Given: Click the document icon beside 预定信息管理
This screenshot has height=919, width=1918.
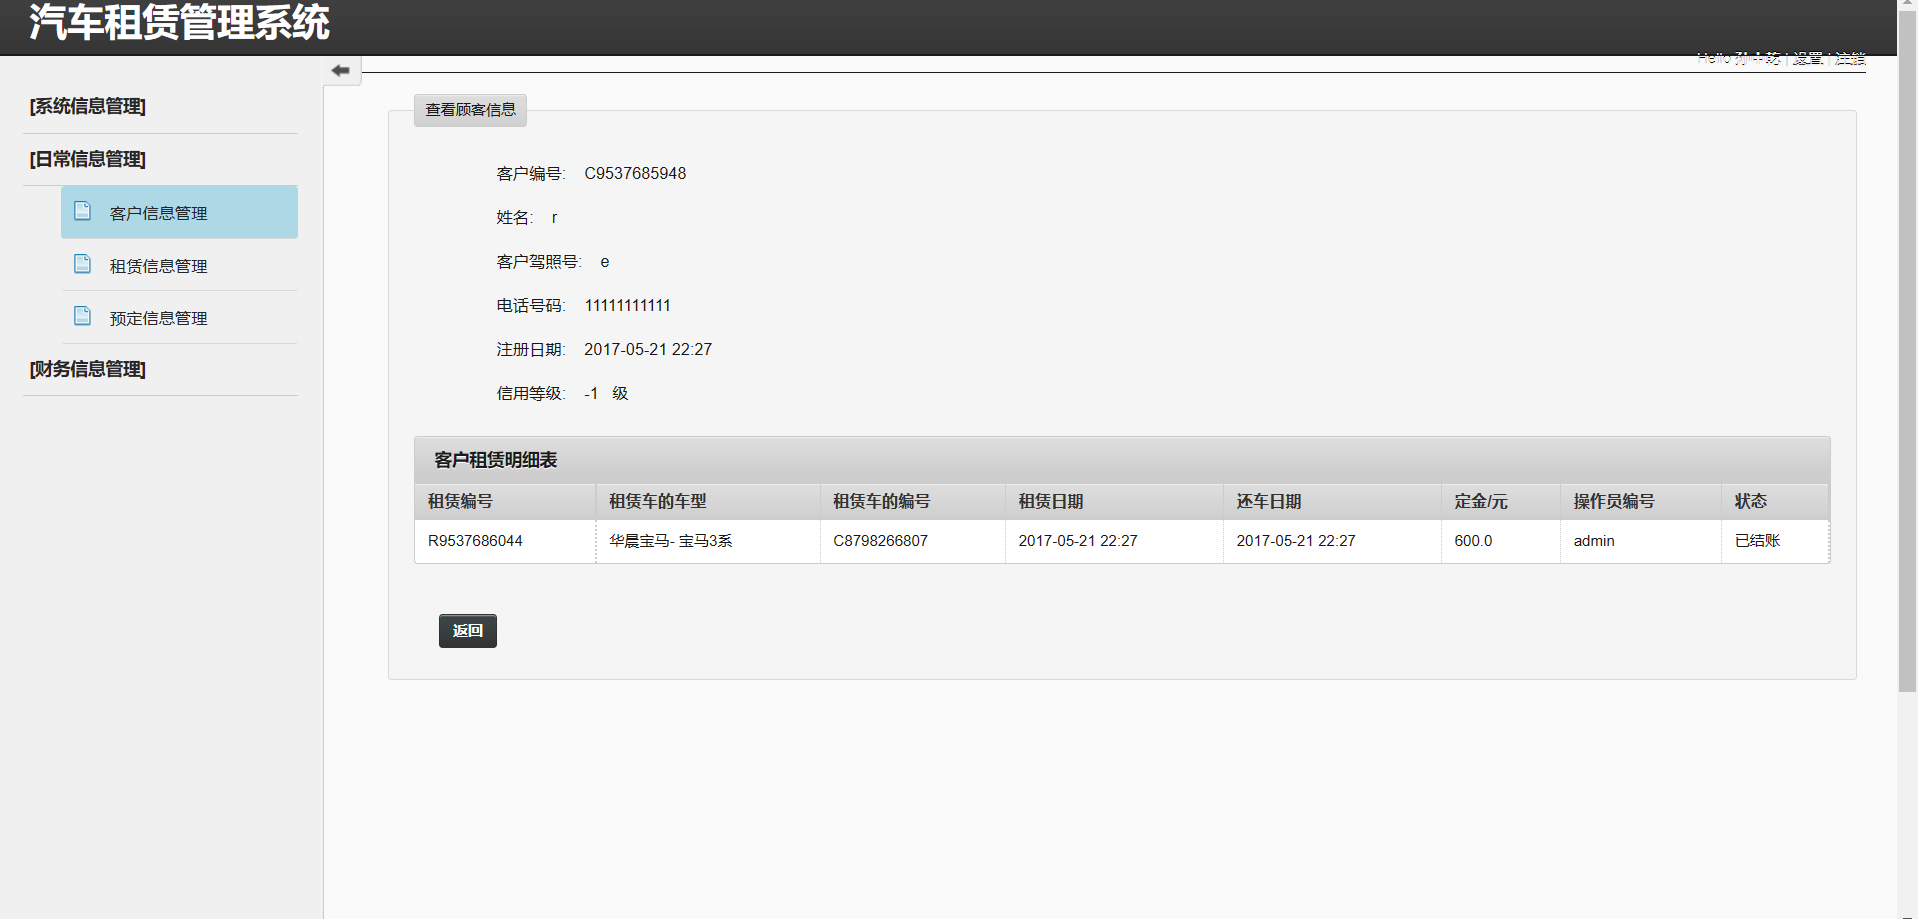Looking at the screenshot, I should [x=83, y=316].
